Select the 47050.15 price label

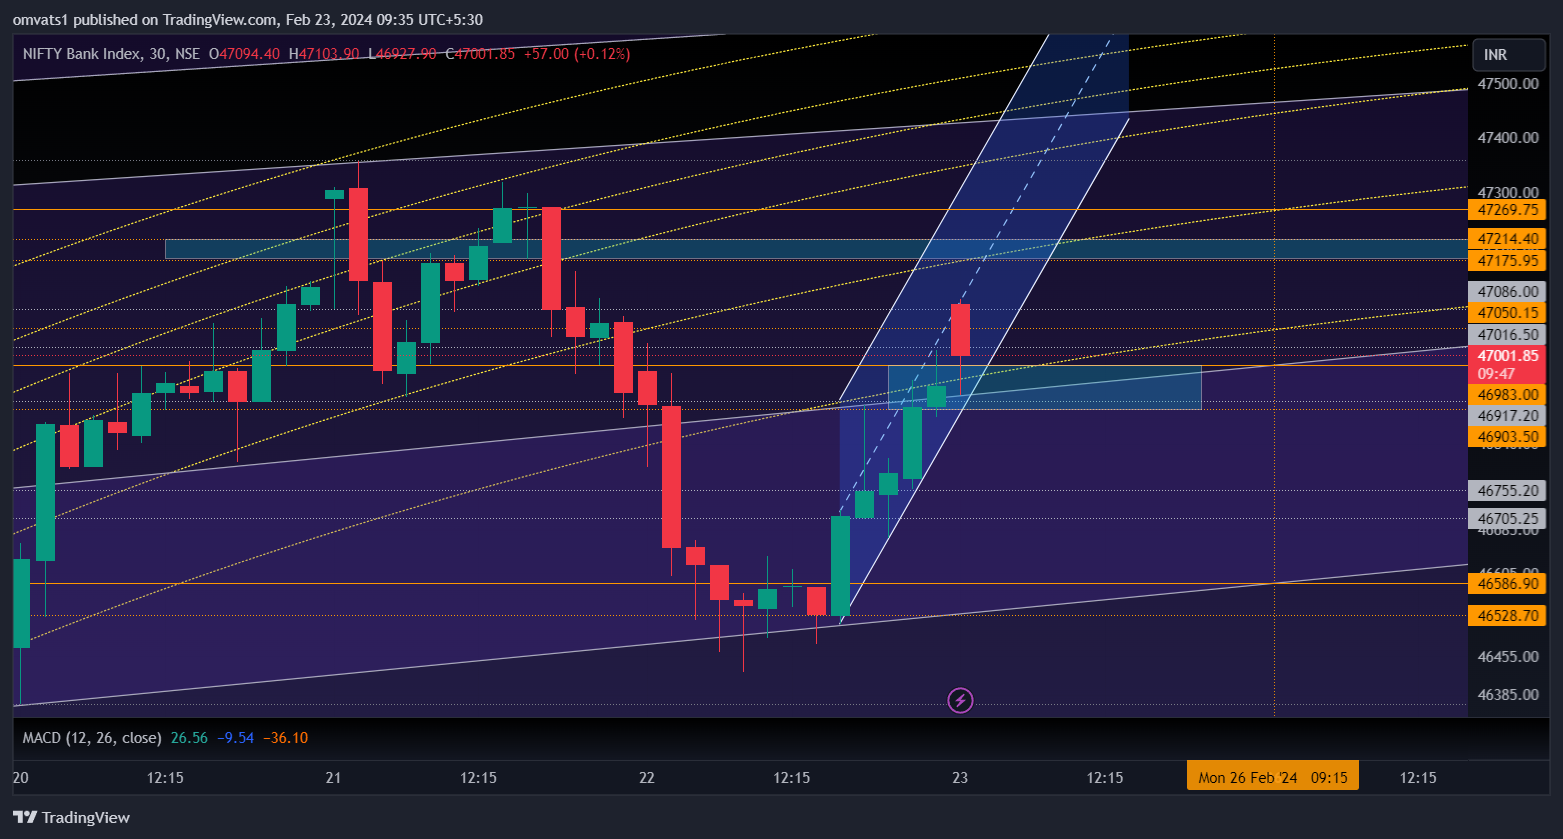[x=1507, y=313]
